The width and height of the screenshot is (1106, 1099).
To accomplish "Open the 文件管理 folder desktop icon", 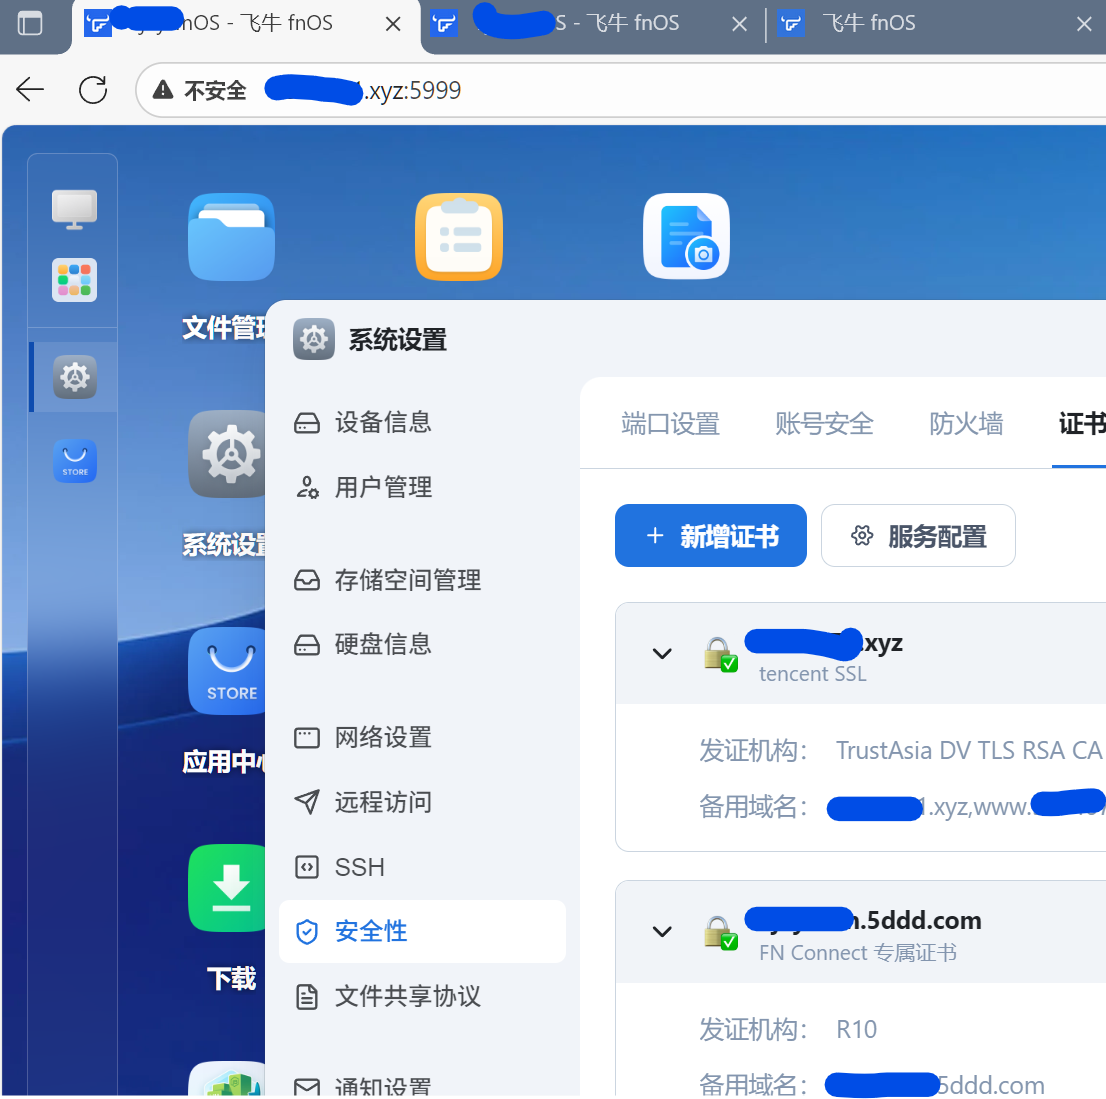I will 231,237.
